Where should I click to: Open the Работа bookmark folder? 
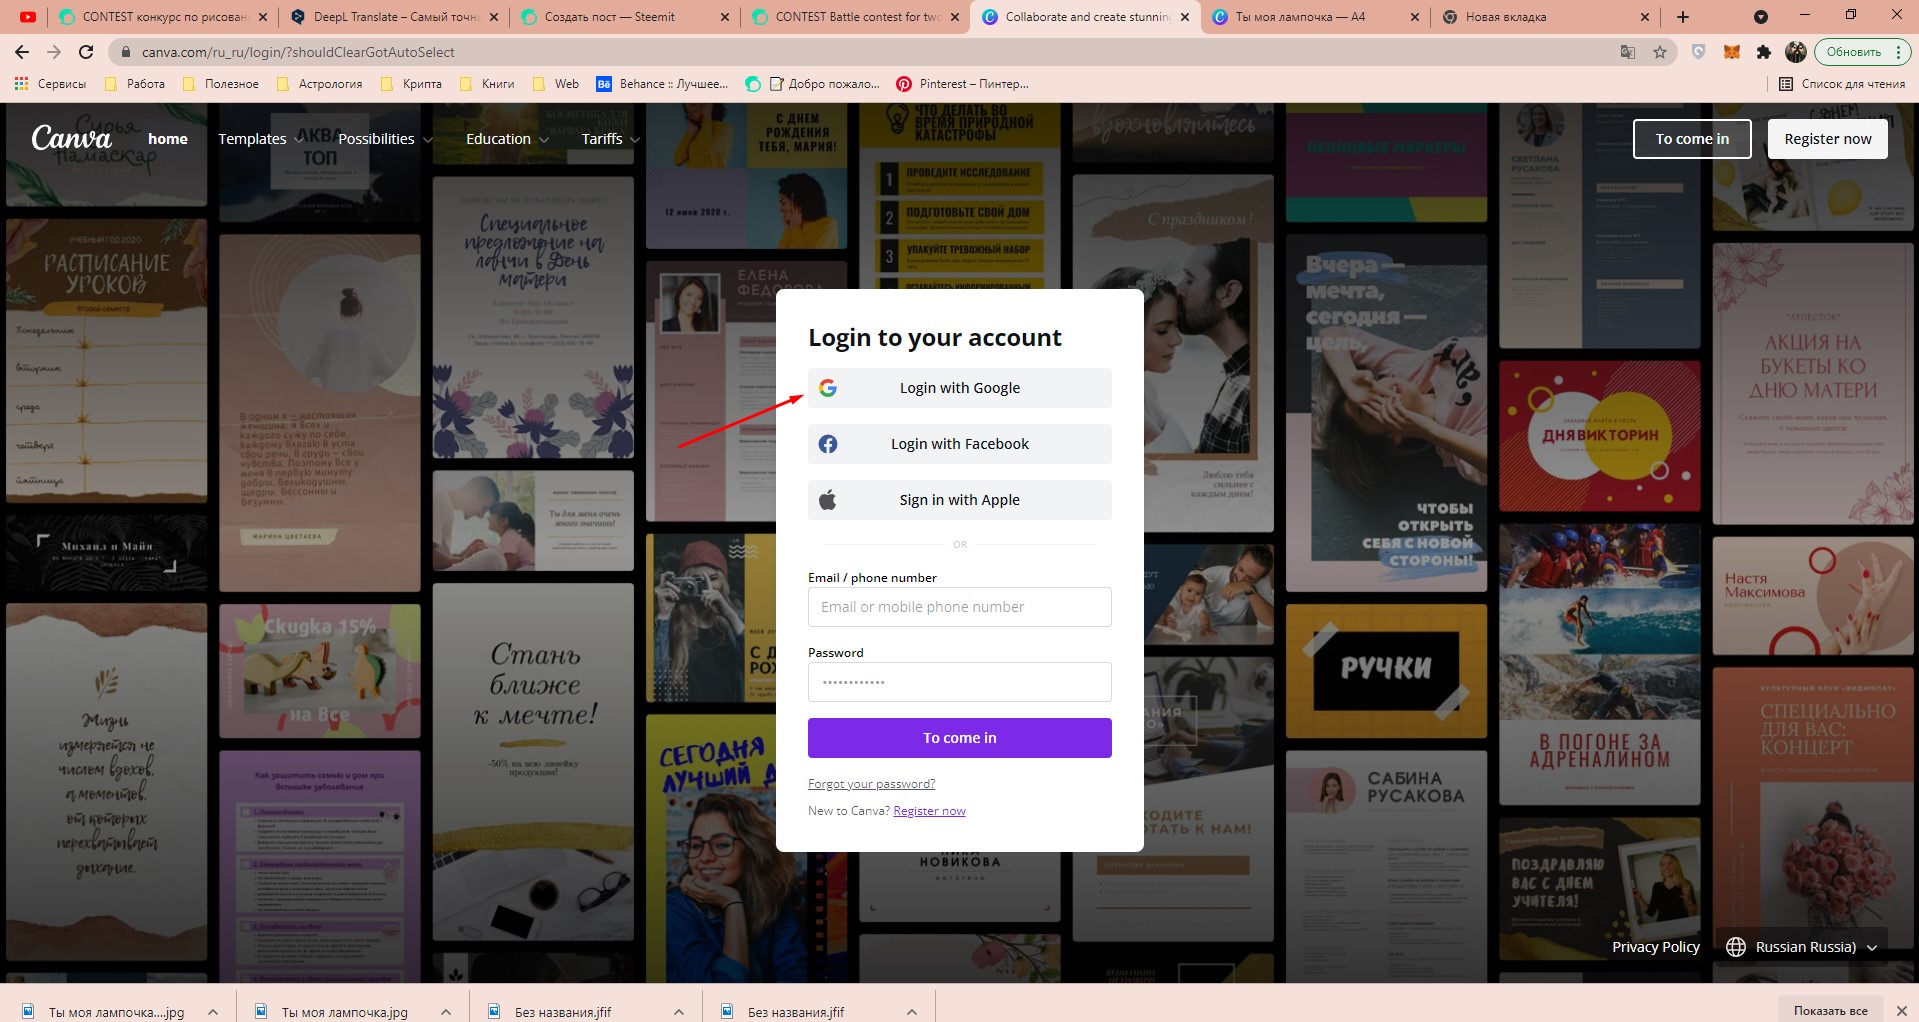click(x=134, y=84)
